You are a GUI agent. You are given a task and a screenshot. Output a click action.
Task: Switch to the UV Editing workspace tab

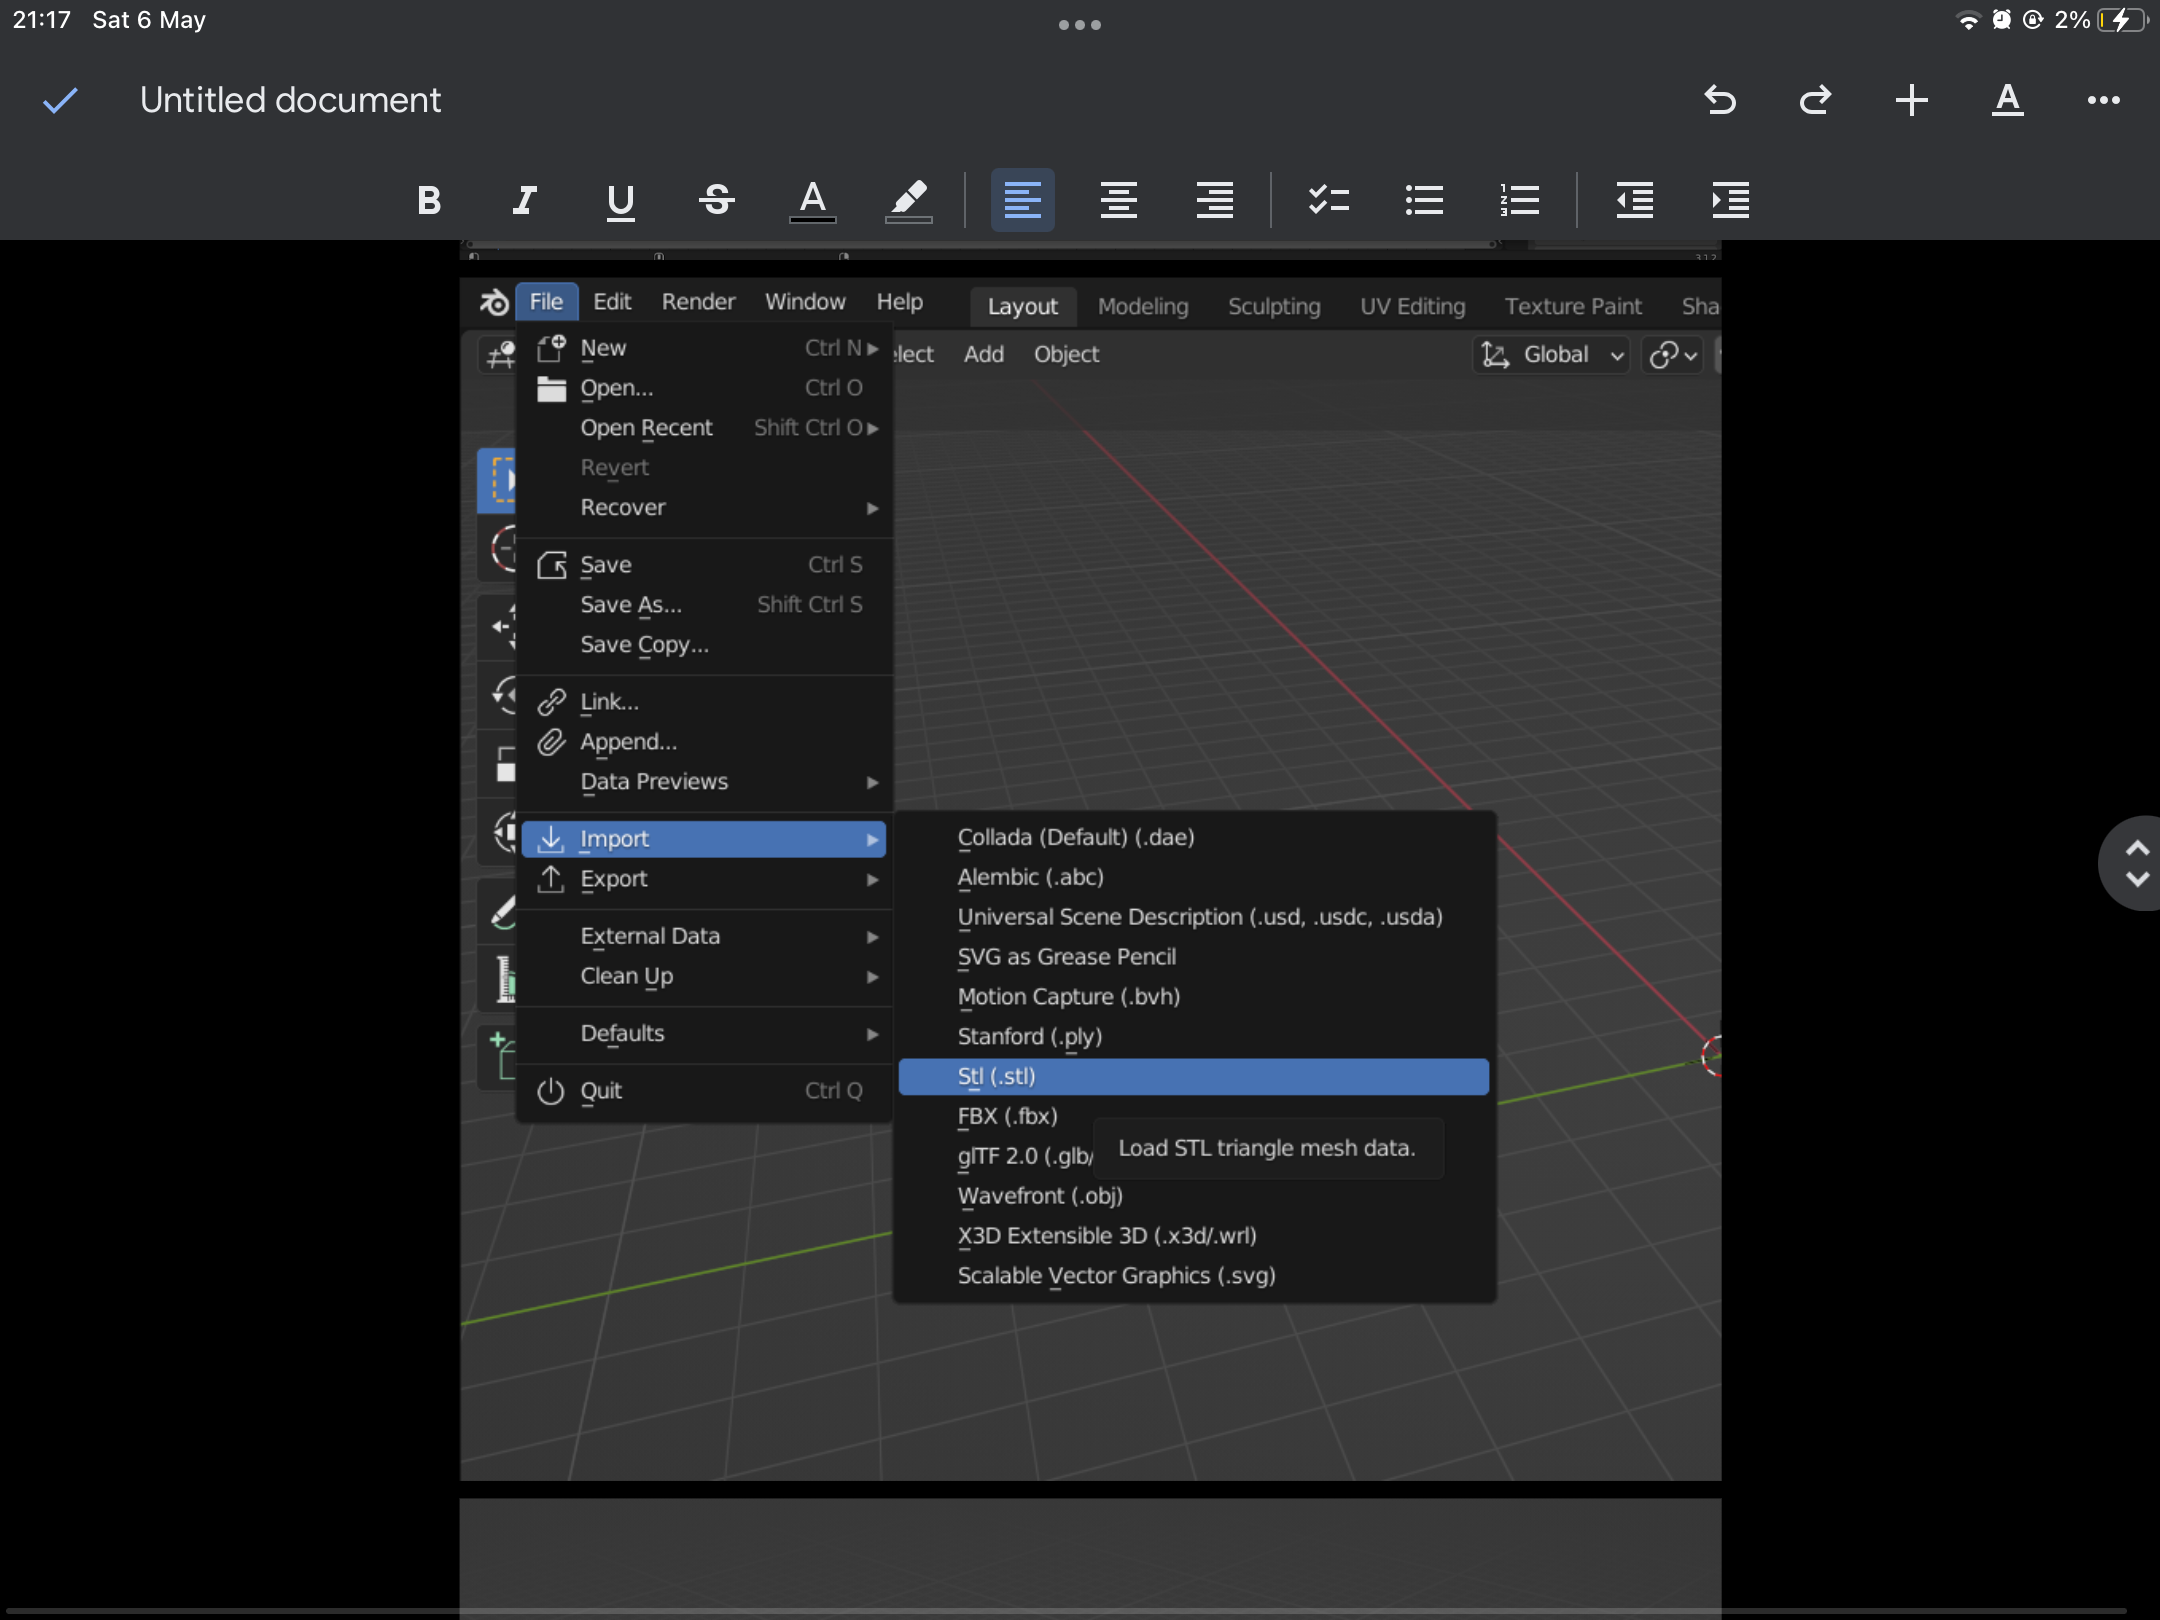point(1412,306)
